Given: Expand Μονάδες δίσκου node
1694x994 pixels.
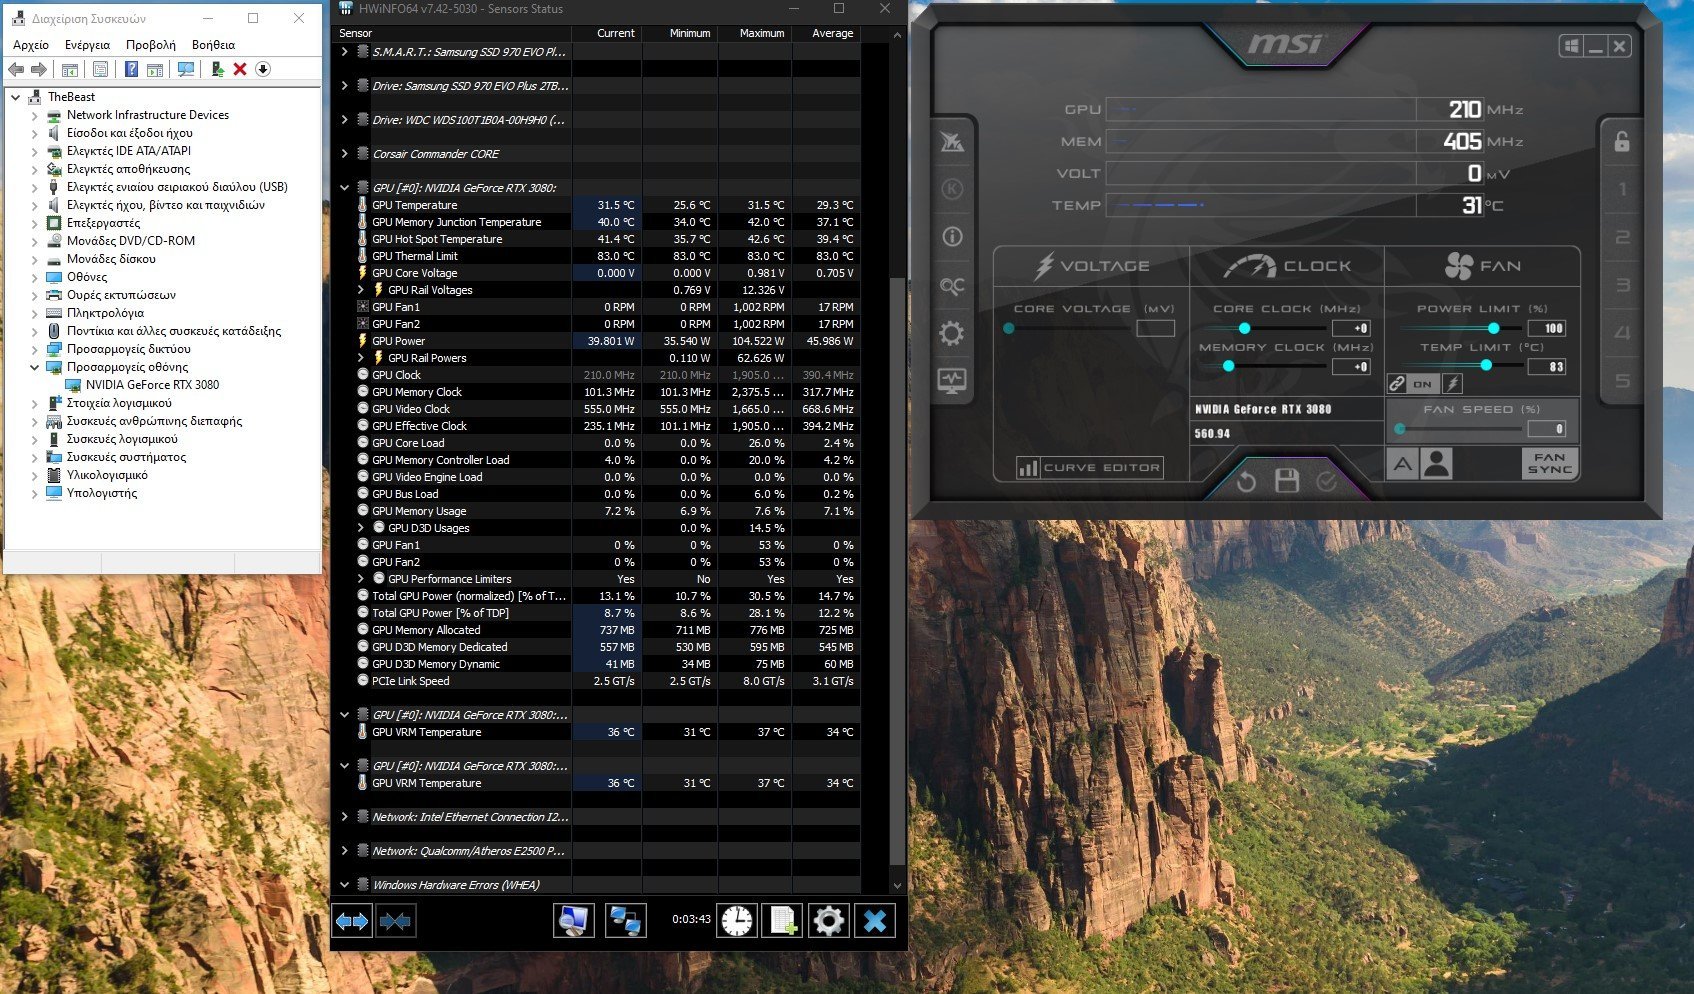Looking at the screenshot, I should click(x=35, y=259).
